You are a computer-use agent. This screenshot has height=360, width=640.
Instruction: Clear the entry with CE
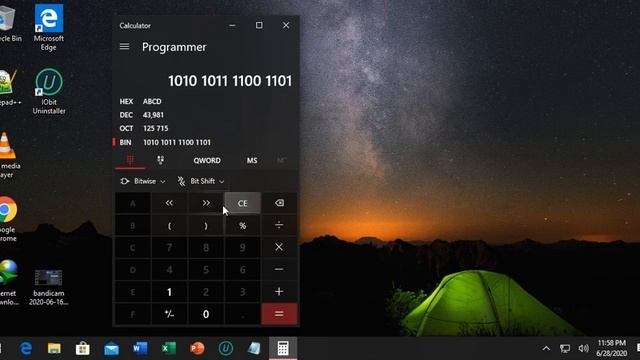[x=242, y=203]
